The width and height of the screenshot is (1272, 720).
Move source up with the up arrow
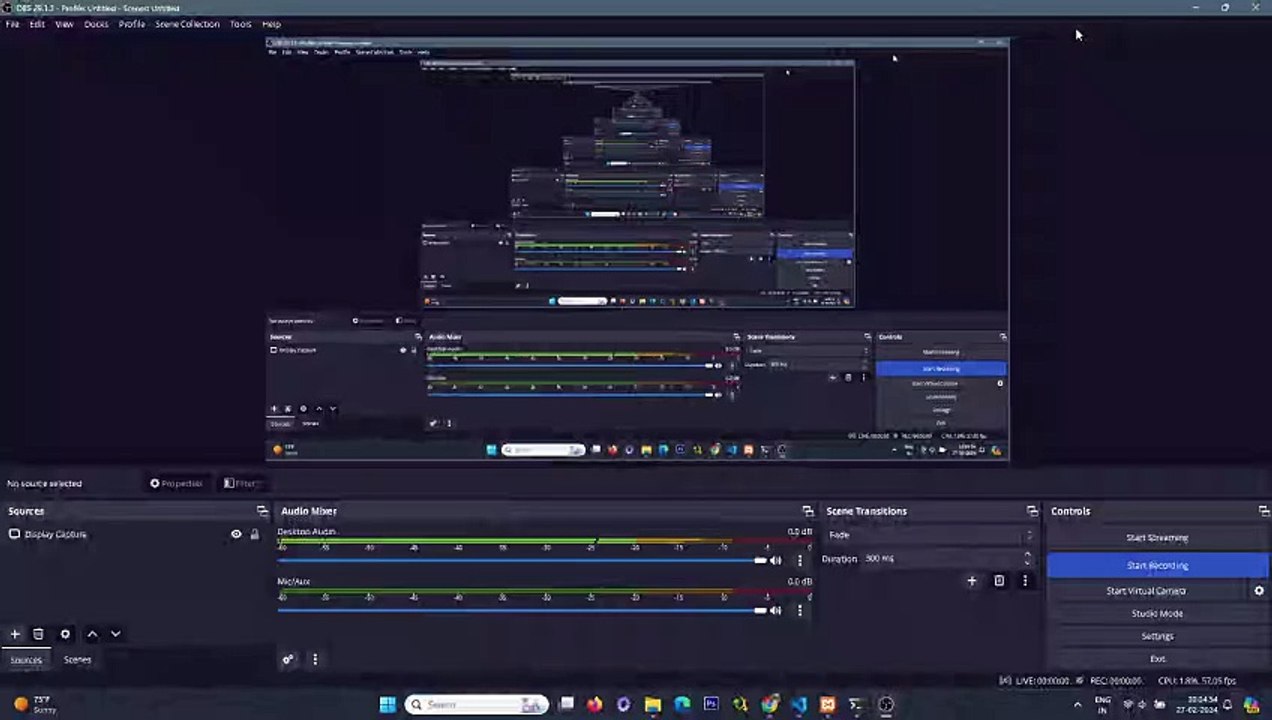[x=92, y=634]
